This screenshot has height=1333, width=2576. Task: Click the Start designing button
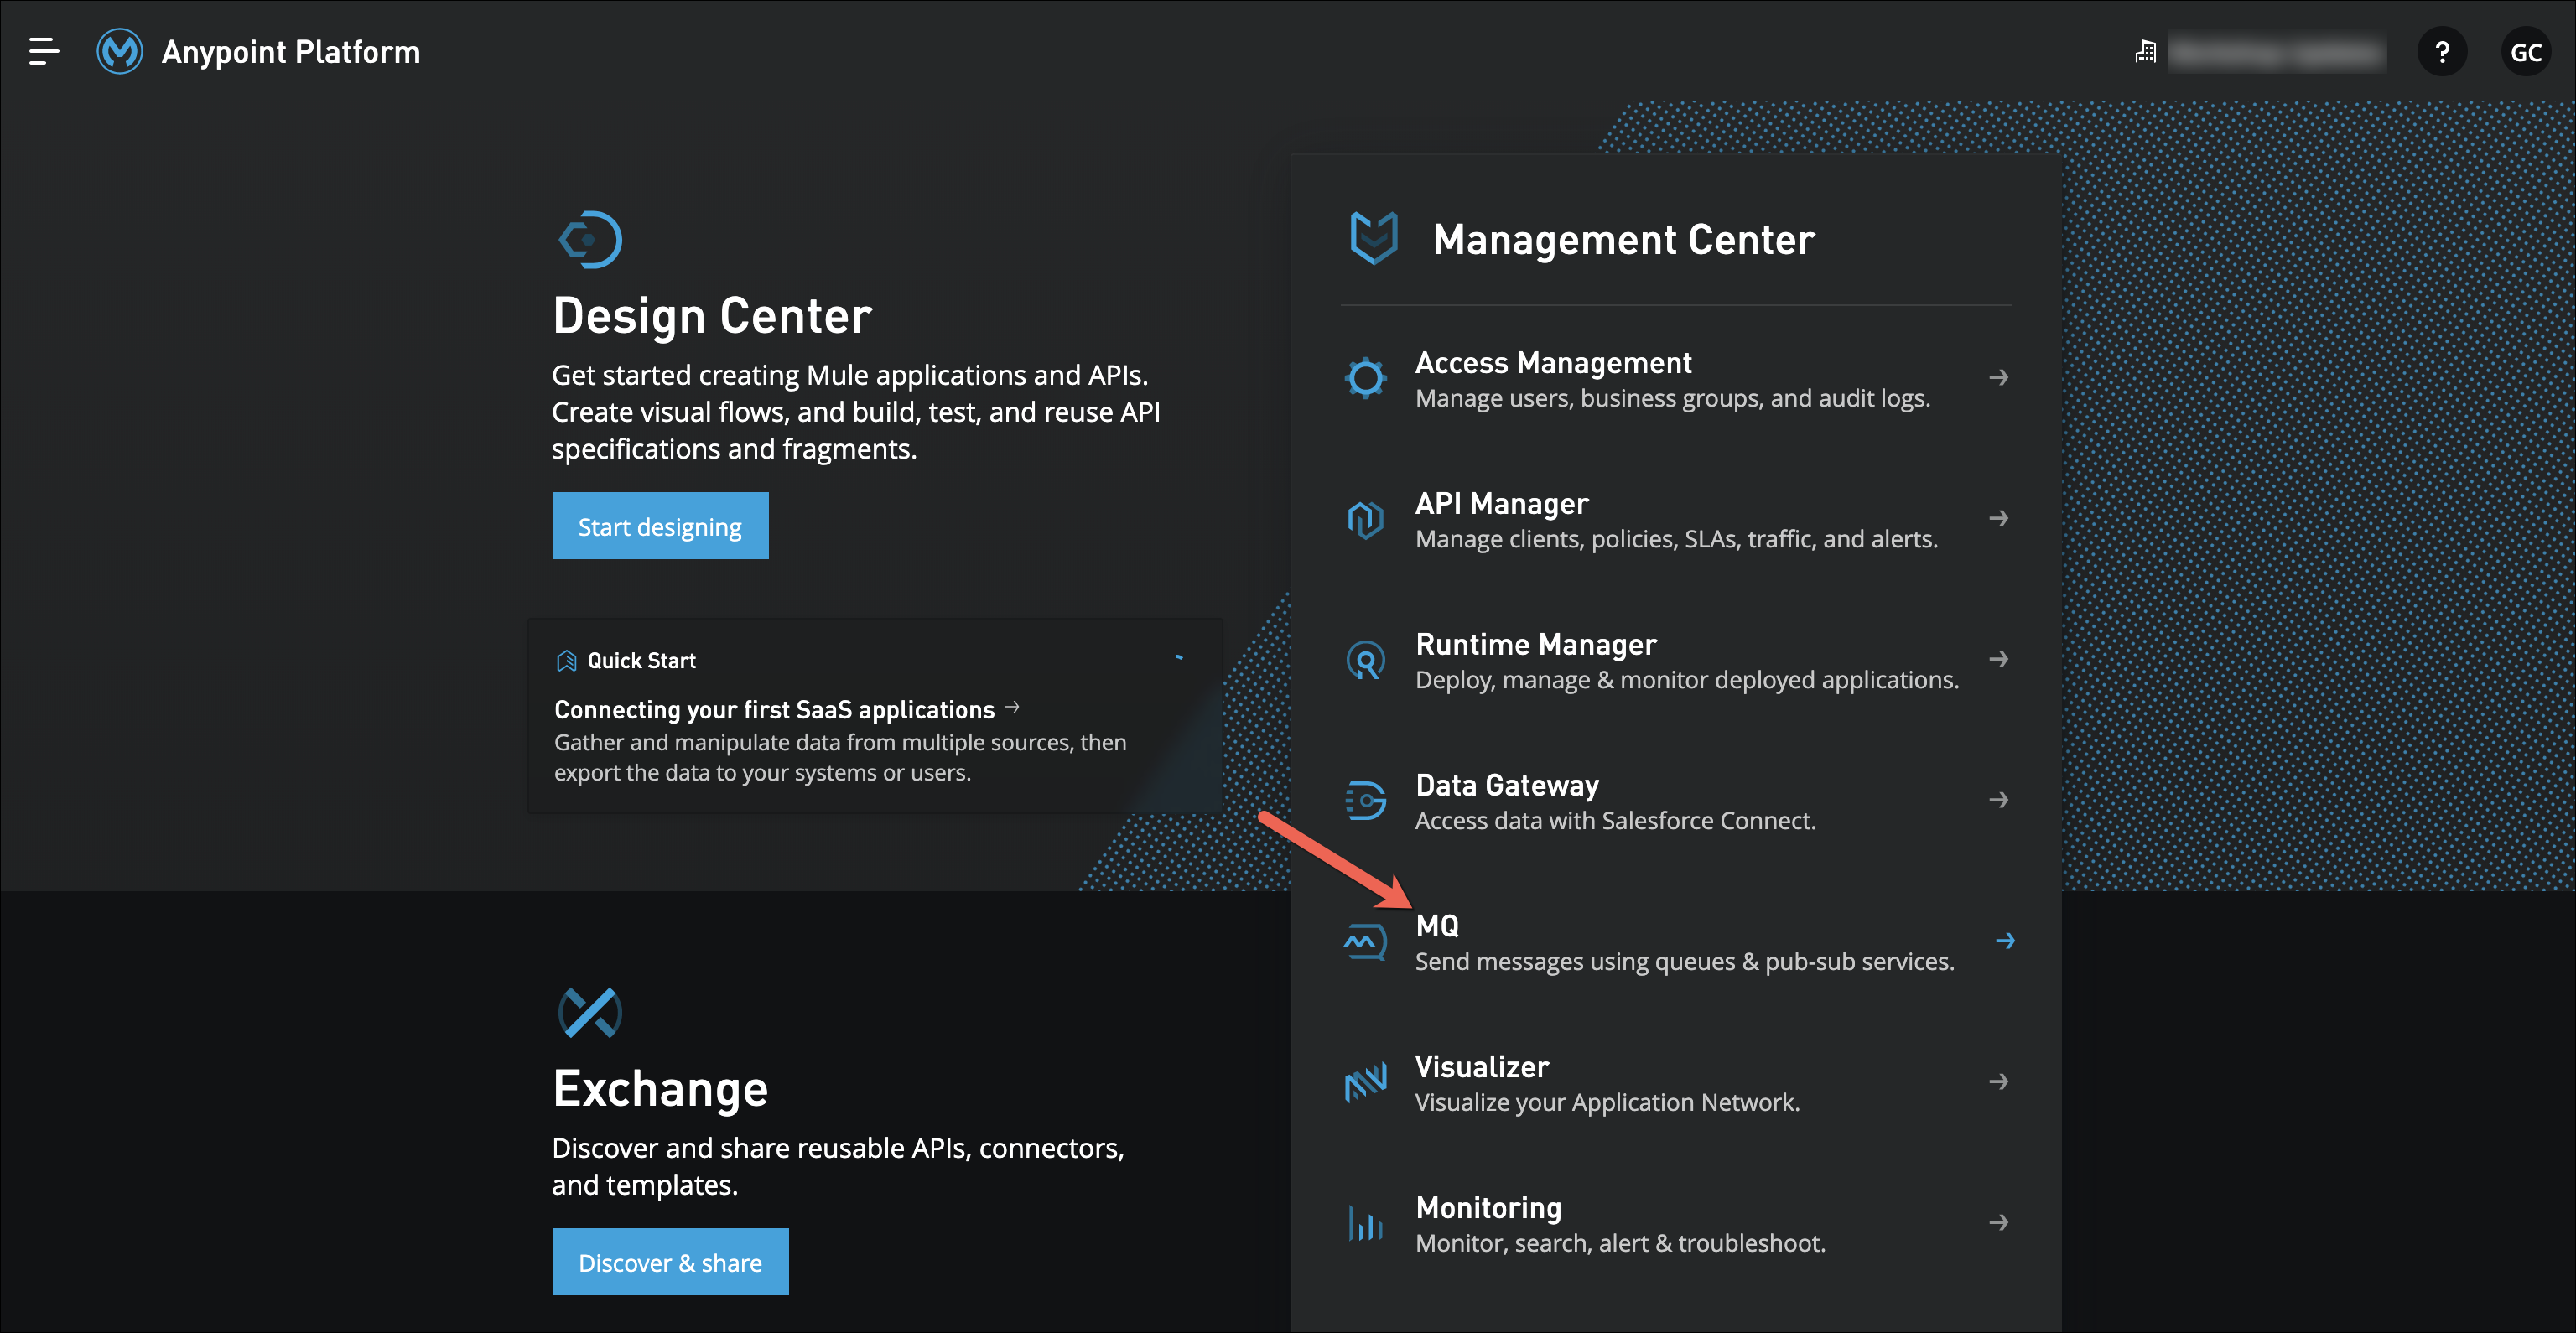[660, 526]
